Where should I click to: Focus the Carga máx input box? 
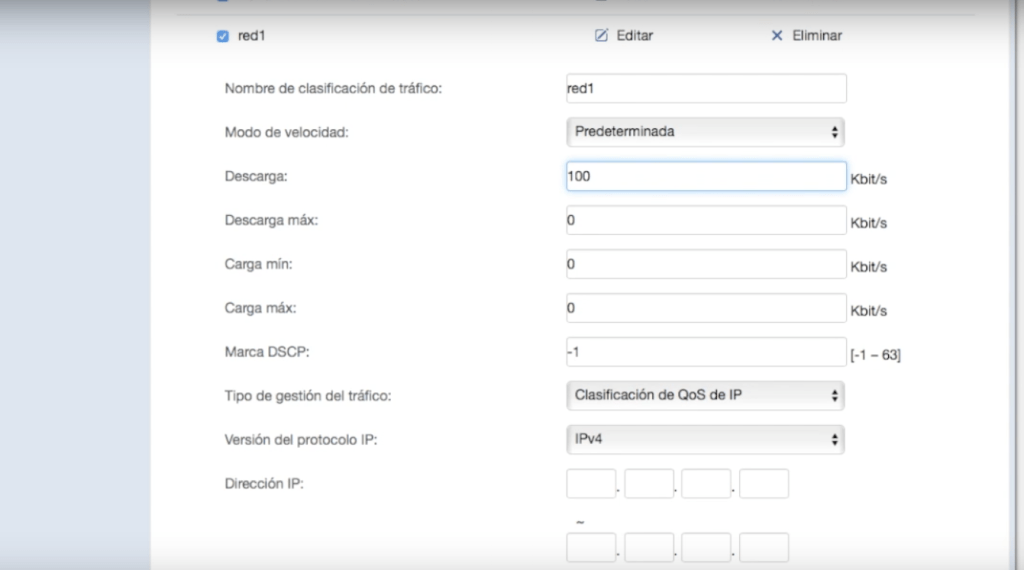click(x=706, y=308)
